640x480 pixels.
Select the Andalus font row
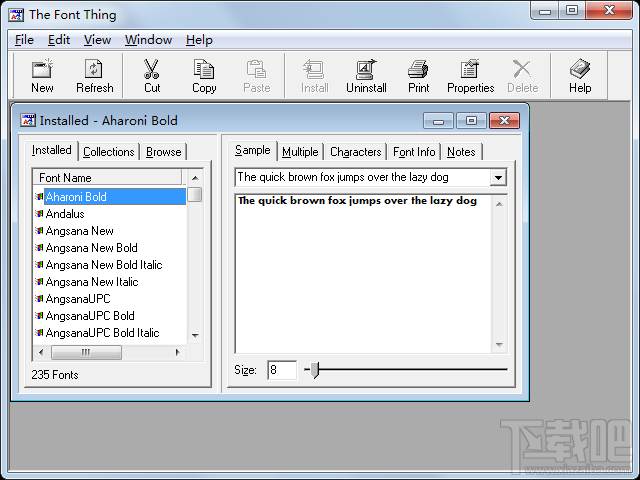(x=65, y=213)
